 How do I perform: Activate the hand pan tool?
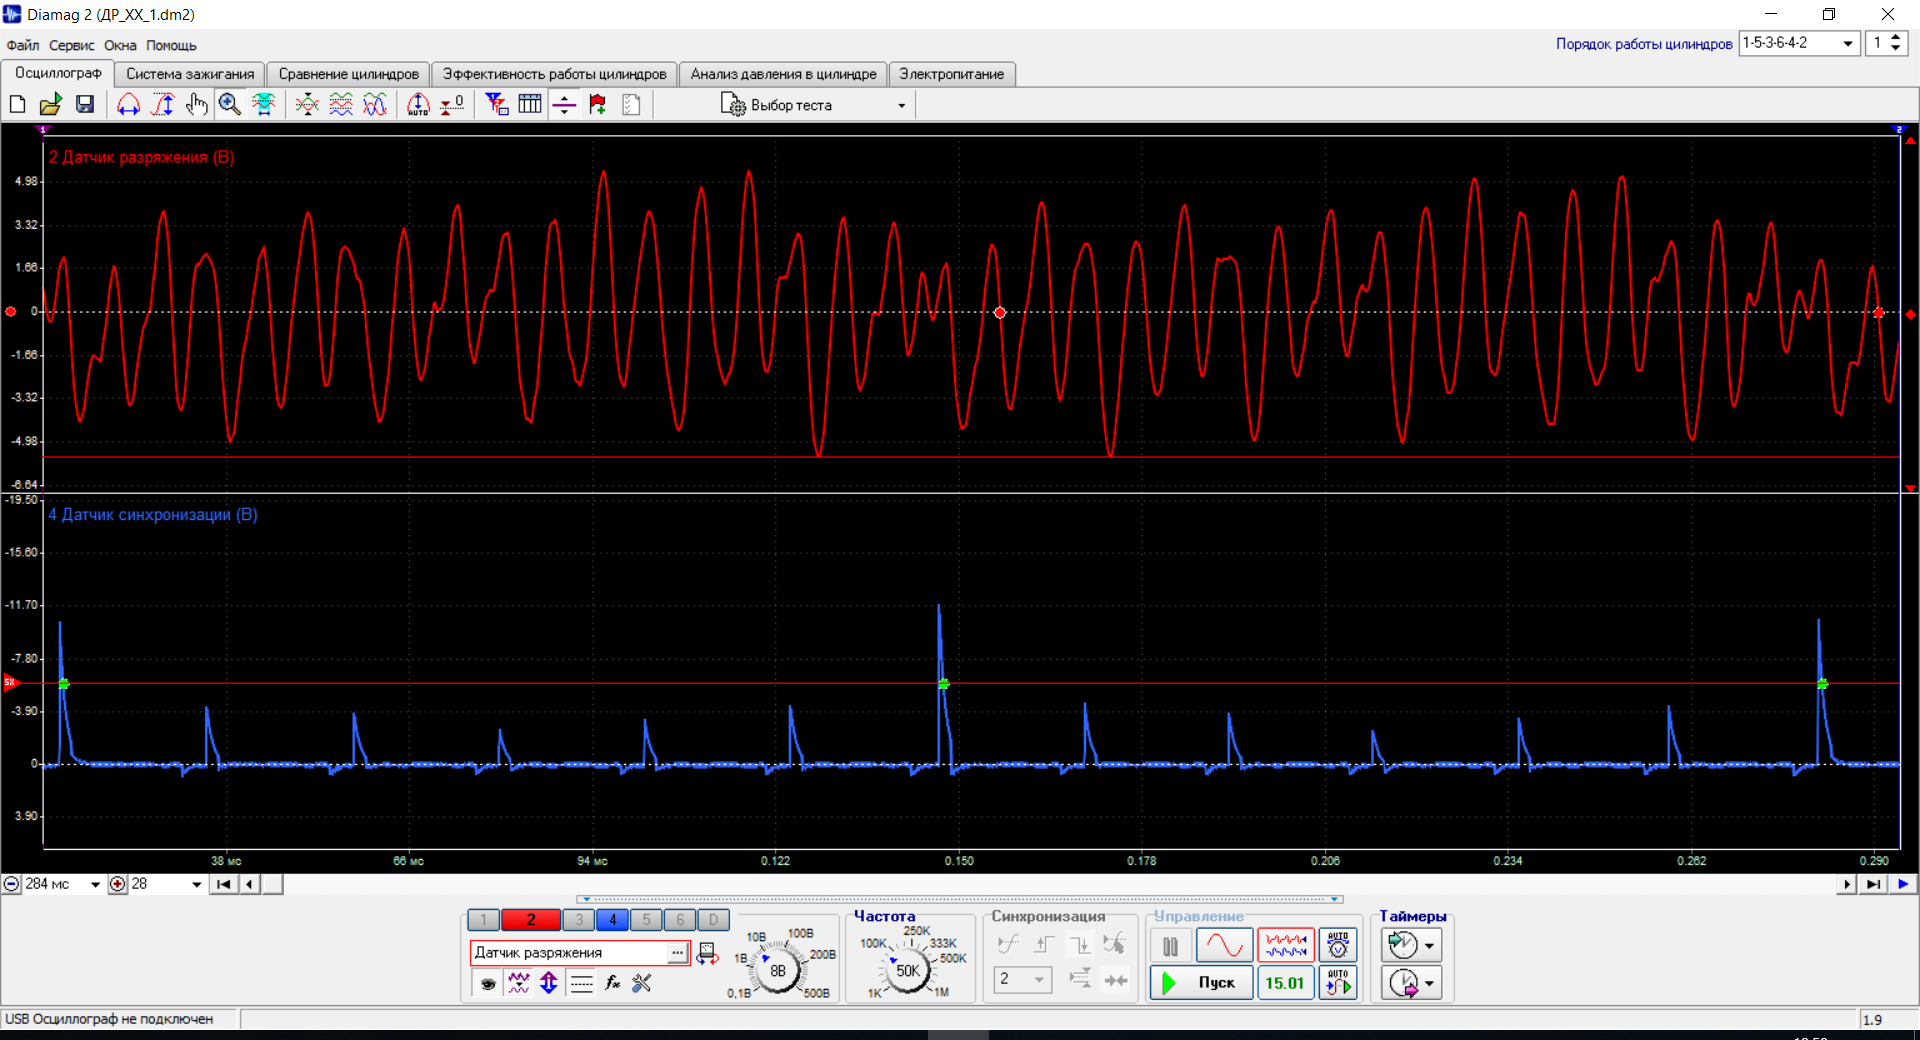tap(197, 104)
